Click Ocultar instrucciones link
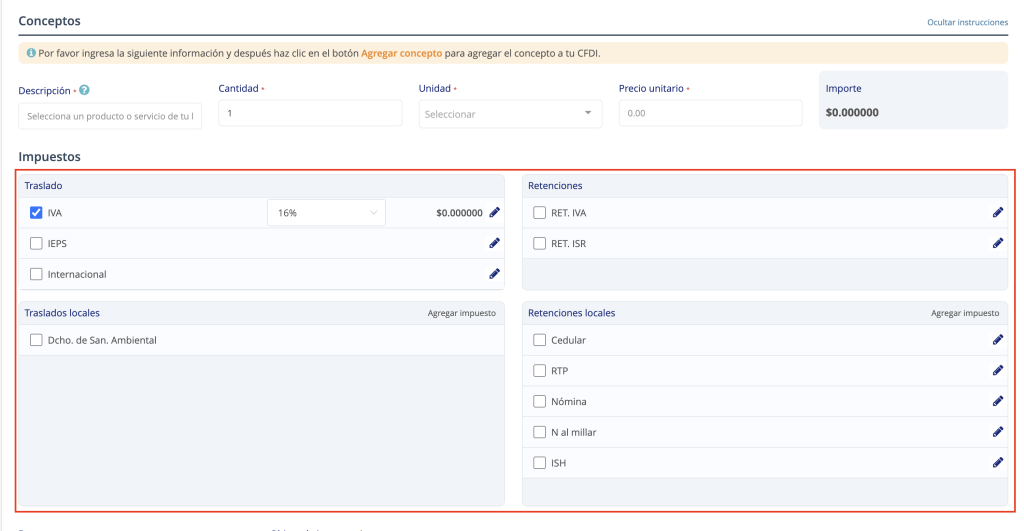The width and height of the screenshot is (1024, 531). point(967,22)
